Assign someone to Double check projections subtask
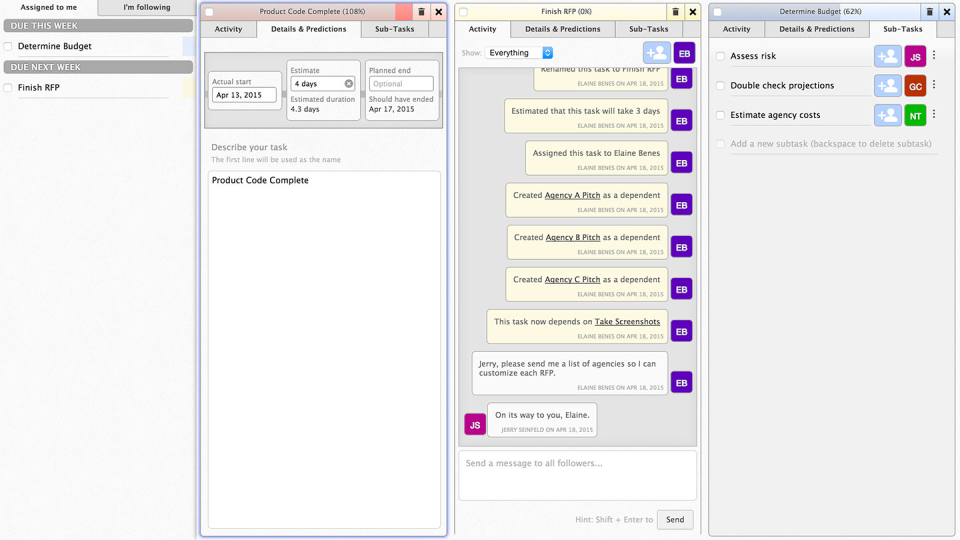 [x=887, y=86]
